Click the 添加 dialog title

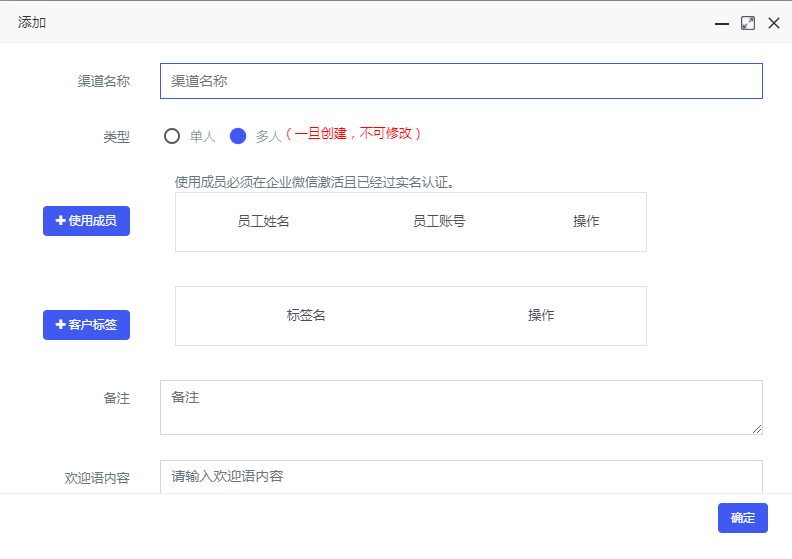click(32, 22)
